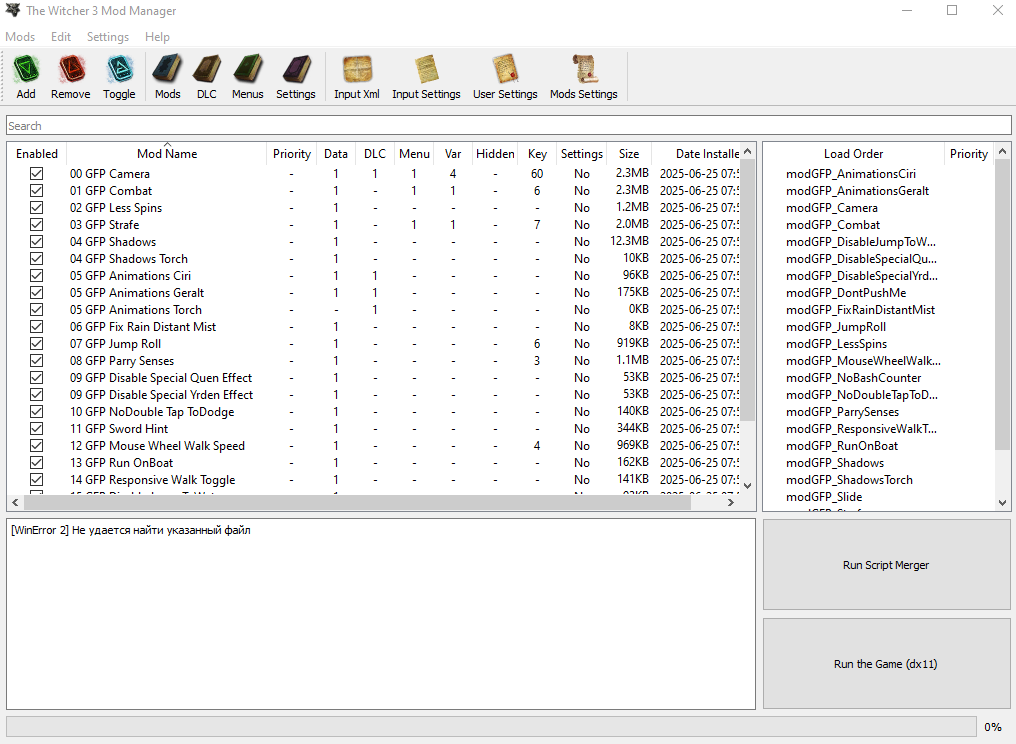Select the 04 GFP Shadows row
Image resolution: width=1016 pixels, height=744 pixels.
373,242
